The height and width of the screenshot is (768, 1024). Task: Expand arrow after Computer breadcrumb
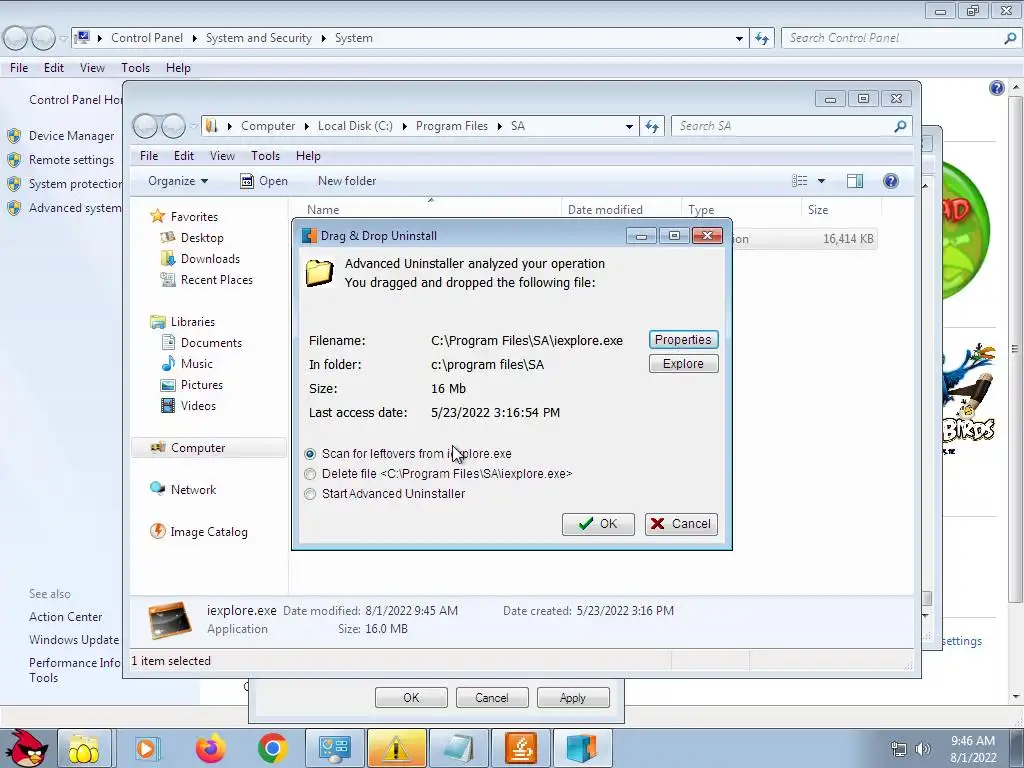tap(306, 126)
